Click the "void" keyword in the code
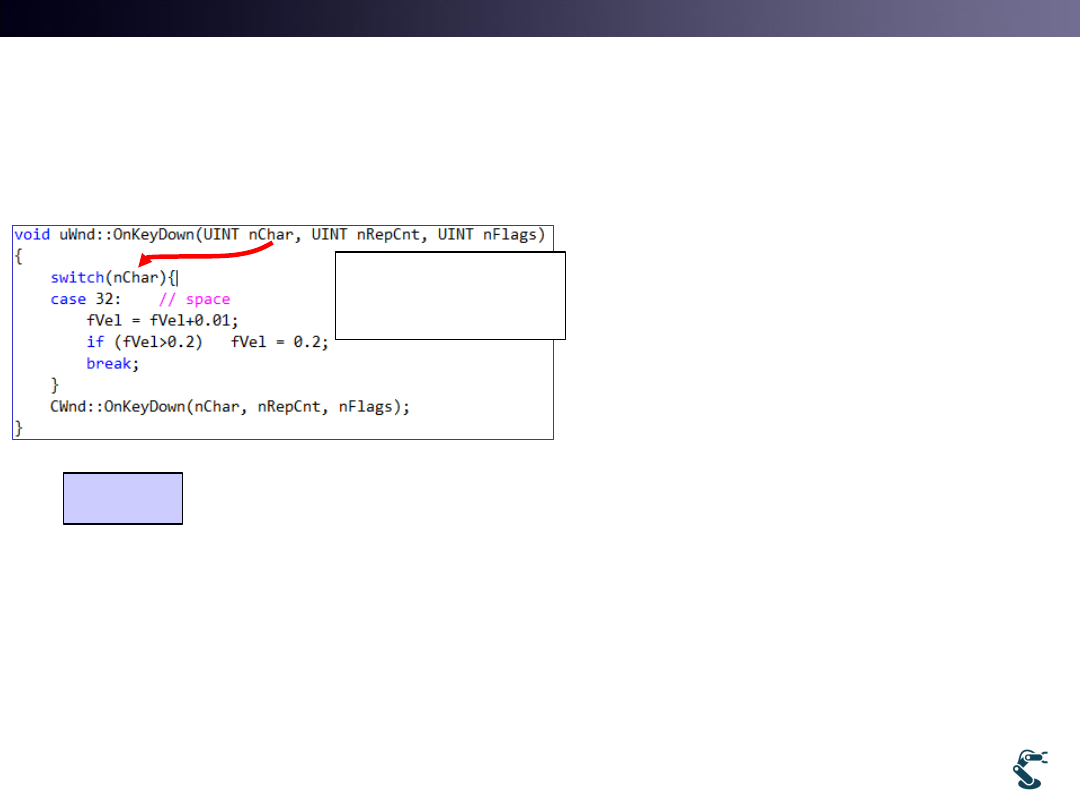1080x810 pixels. 31,234
